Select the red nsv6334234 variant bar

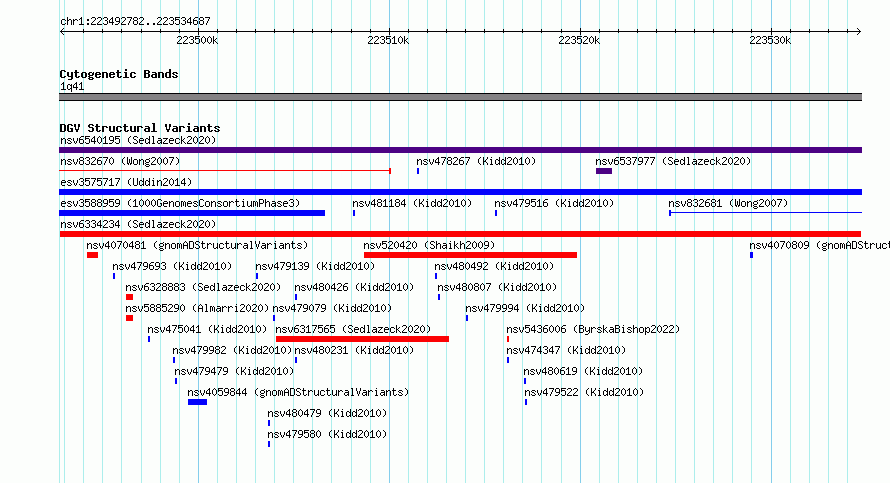coord(460,234)
